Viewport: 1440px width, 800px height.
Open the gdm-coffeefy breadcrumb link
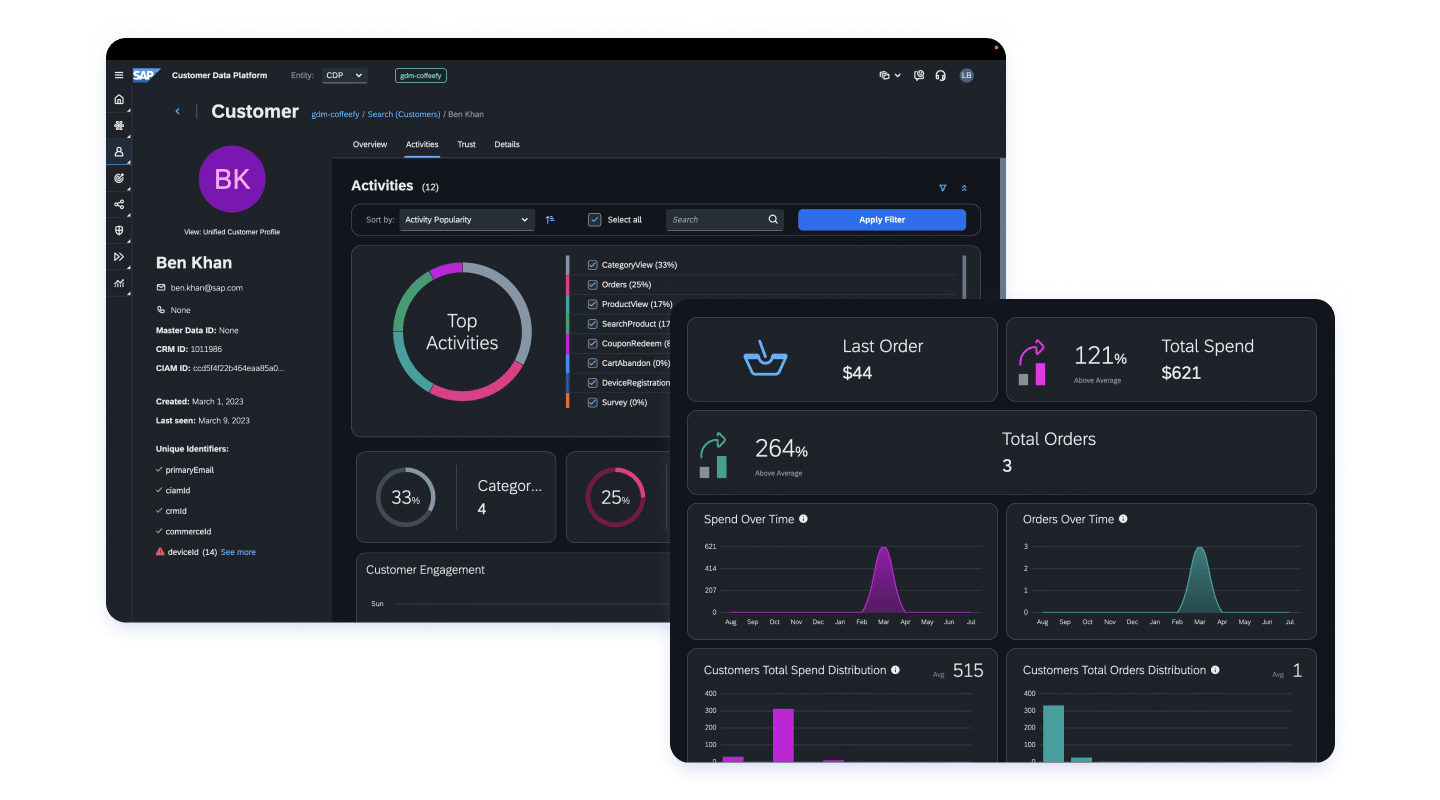tap(335, 114)
